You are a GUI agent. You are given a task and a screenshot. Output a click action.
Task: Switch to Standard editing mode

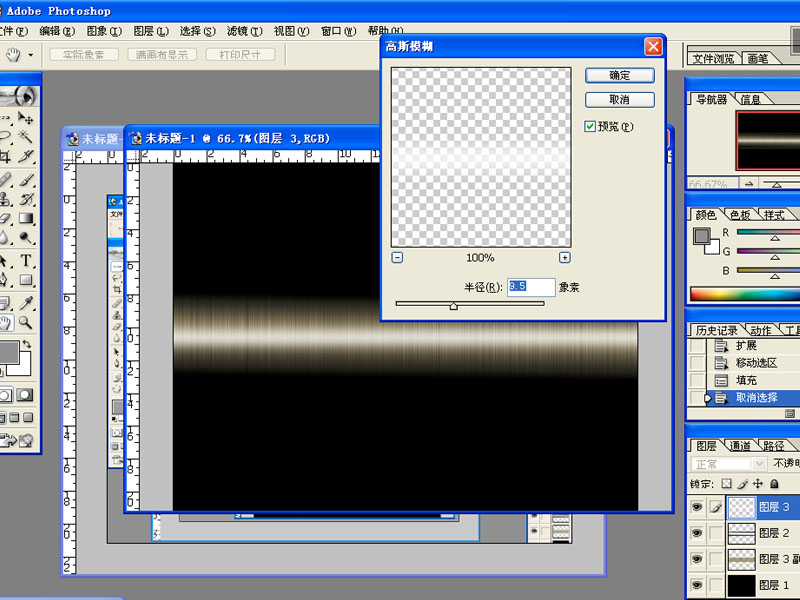click(6, 395)
